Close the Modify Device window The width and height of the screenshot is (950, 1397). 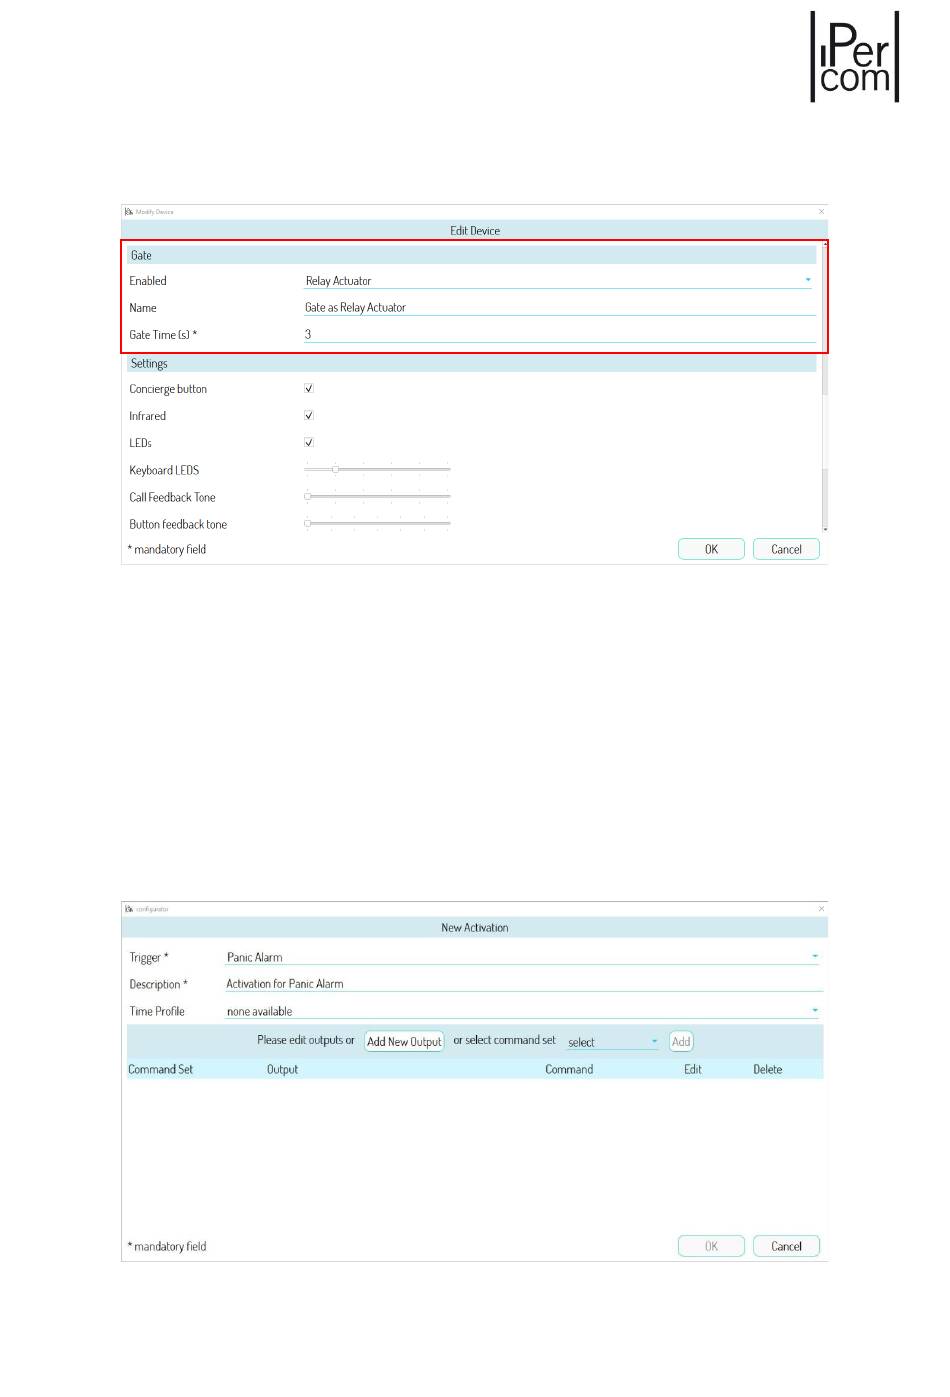coord(822,211)
